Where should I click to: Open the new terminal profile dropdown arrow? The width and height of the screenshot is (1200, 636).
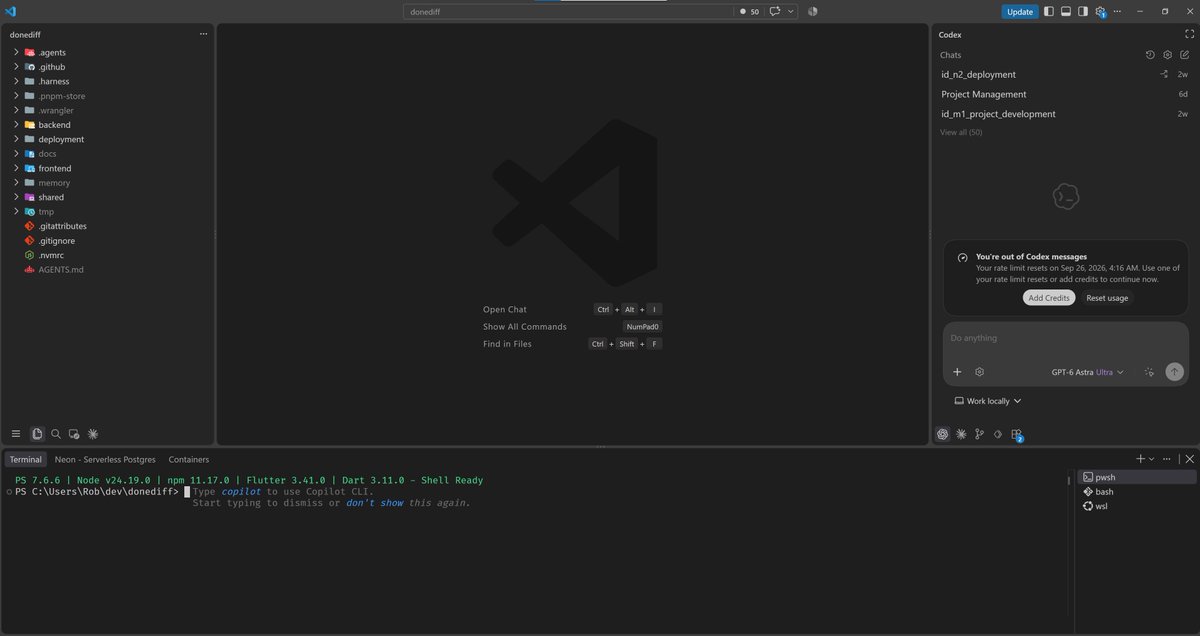tap(1152, 459)
